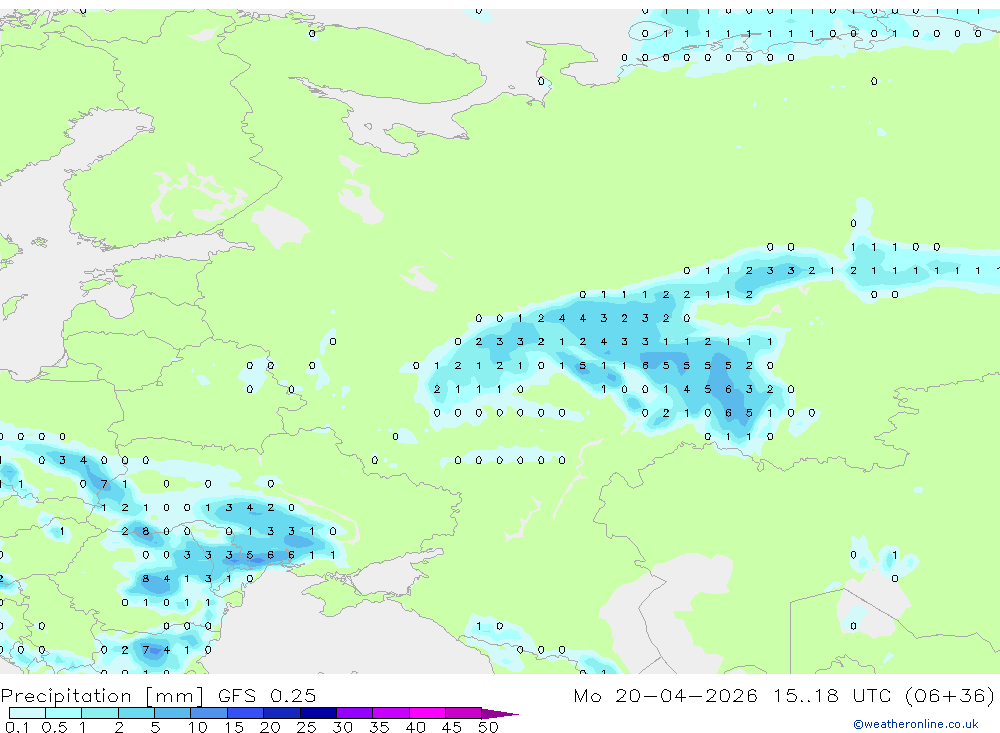This screenshot has width=1000, height=733.
Task: Pick the 35–40 mm purple legend swatch
Action: (391, 713)
